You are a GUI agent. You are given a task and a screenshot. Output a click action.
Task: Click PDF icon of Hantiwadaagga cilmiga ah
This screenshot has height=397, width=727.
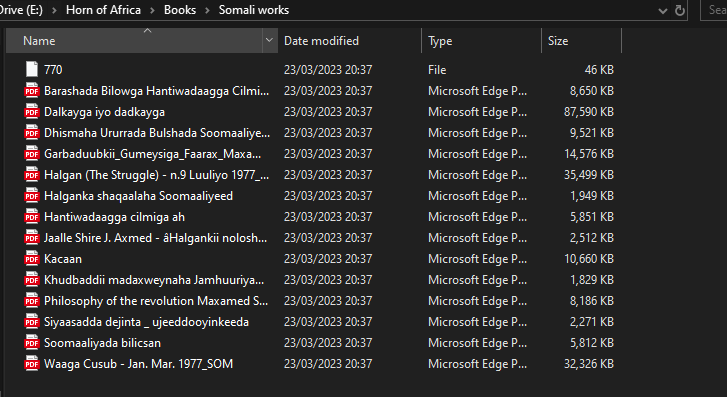point(32,216)
